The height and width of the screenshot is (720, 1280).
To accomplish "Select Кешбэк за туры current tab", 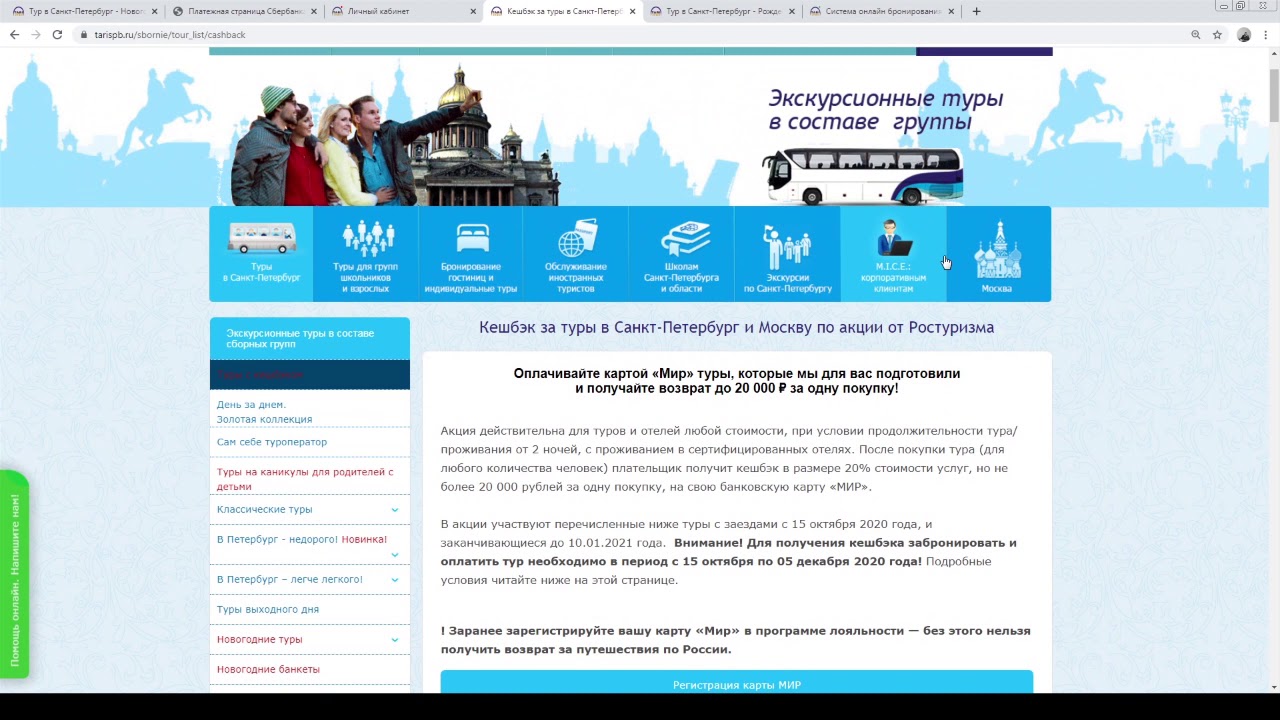I will click(x=563, y=11).
